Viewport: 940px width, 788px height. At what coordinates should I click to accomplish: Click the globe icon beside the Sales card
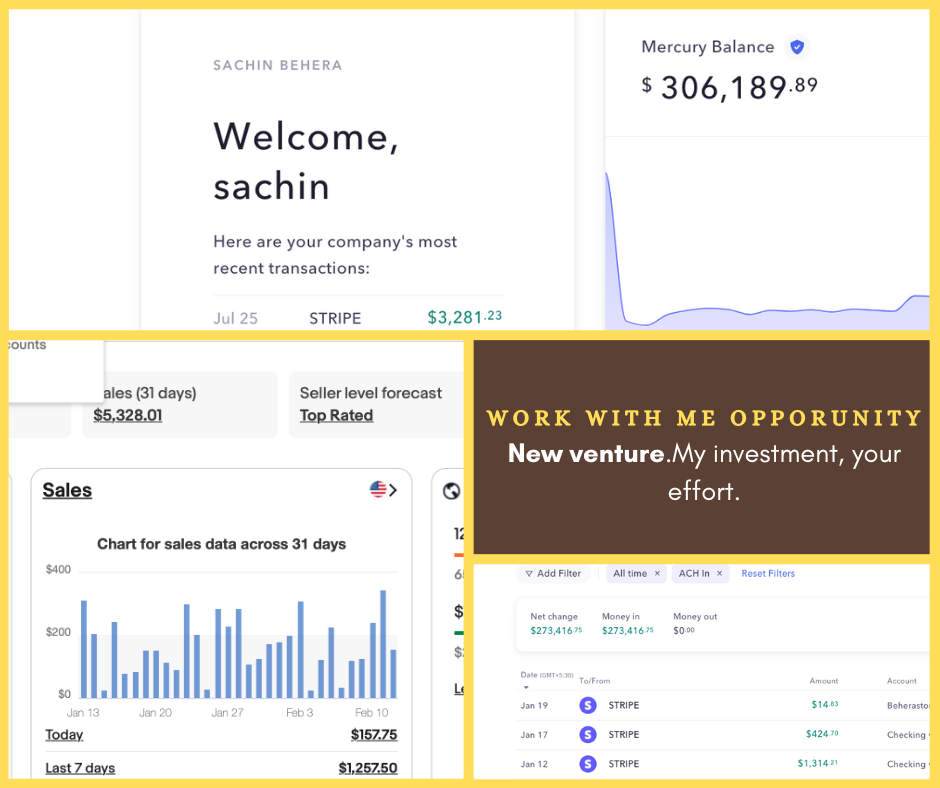click(x=451, y=490)
